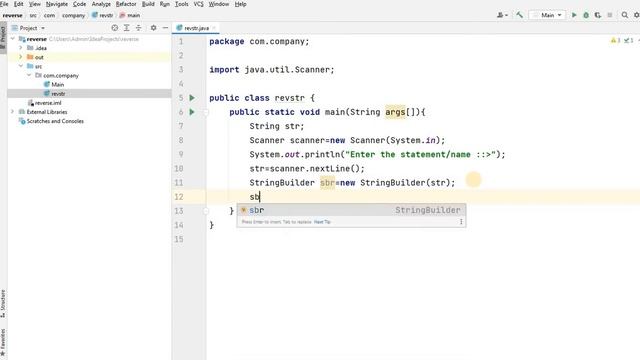Toggle code folding for main method line 6

pos(206,112)
